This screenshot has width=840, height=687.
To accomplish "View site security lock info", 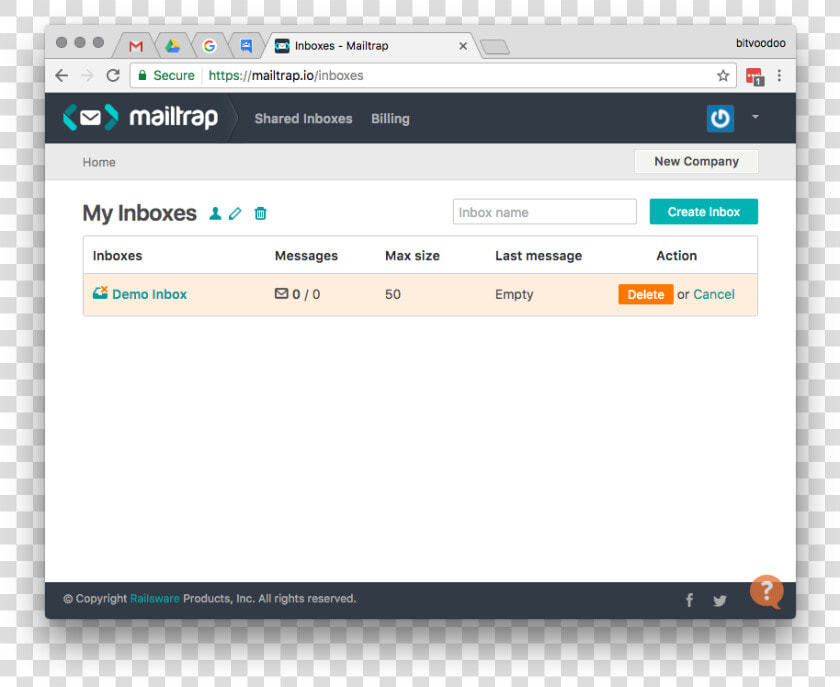I will tap(142, 76).
